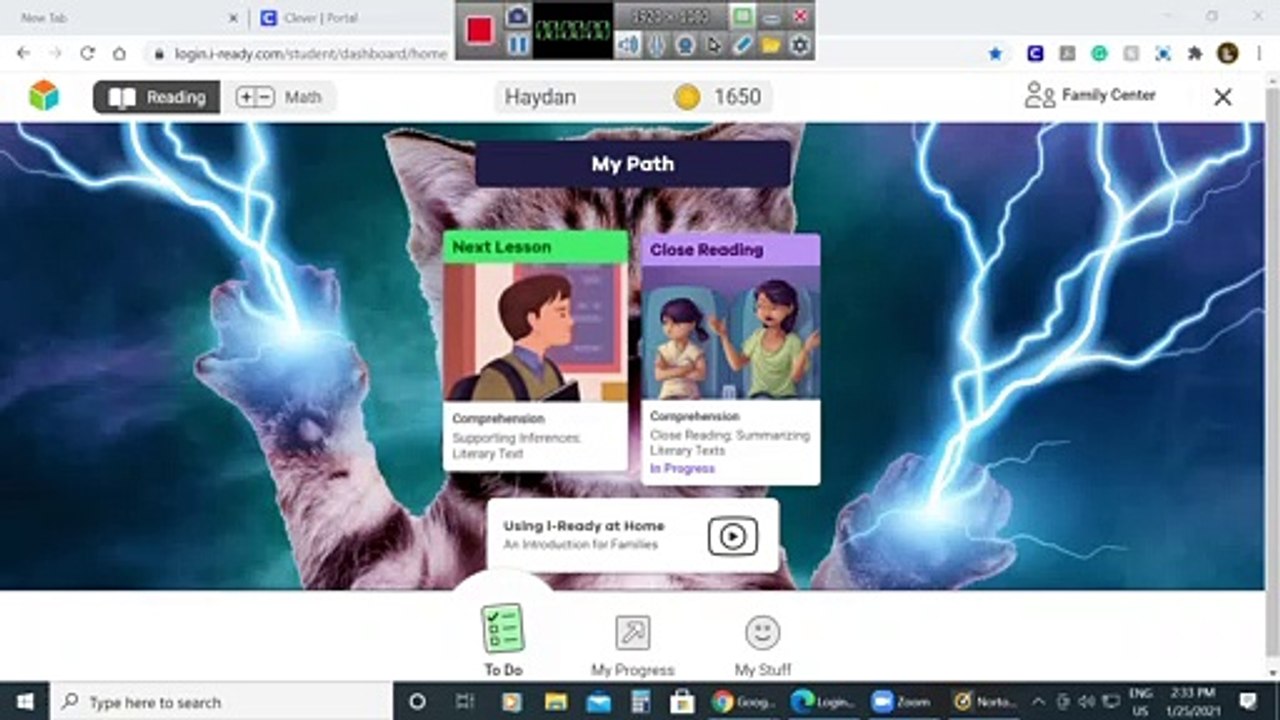Viewport: 1280px width, 720px height.
Task: Click the i-Ready cube logo
Action: pyautogui.click(x=44, y=96)
